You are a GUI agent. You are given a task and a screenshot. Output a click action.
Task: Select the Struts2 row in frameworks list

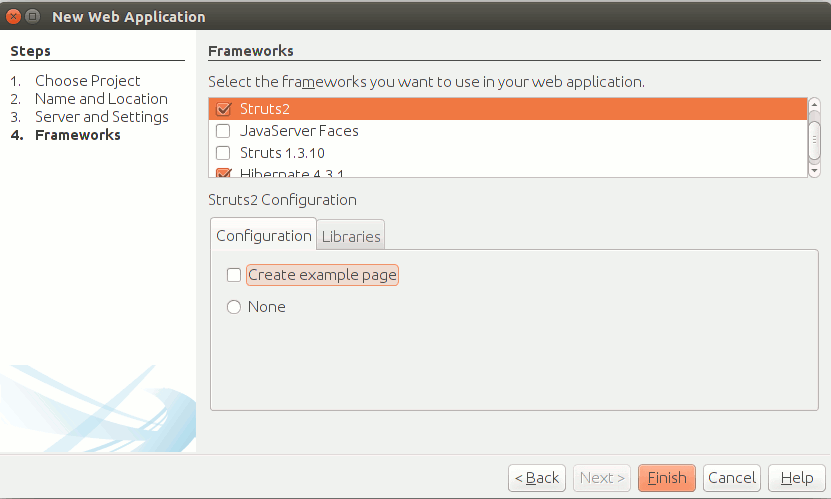tap(508, 109)
